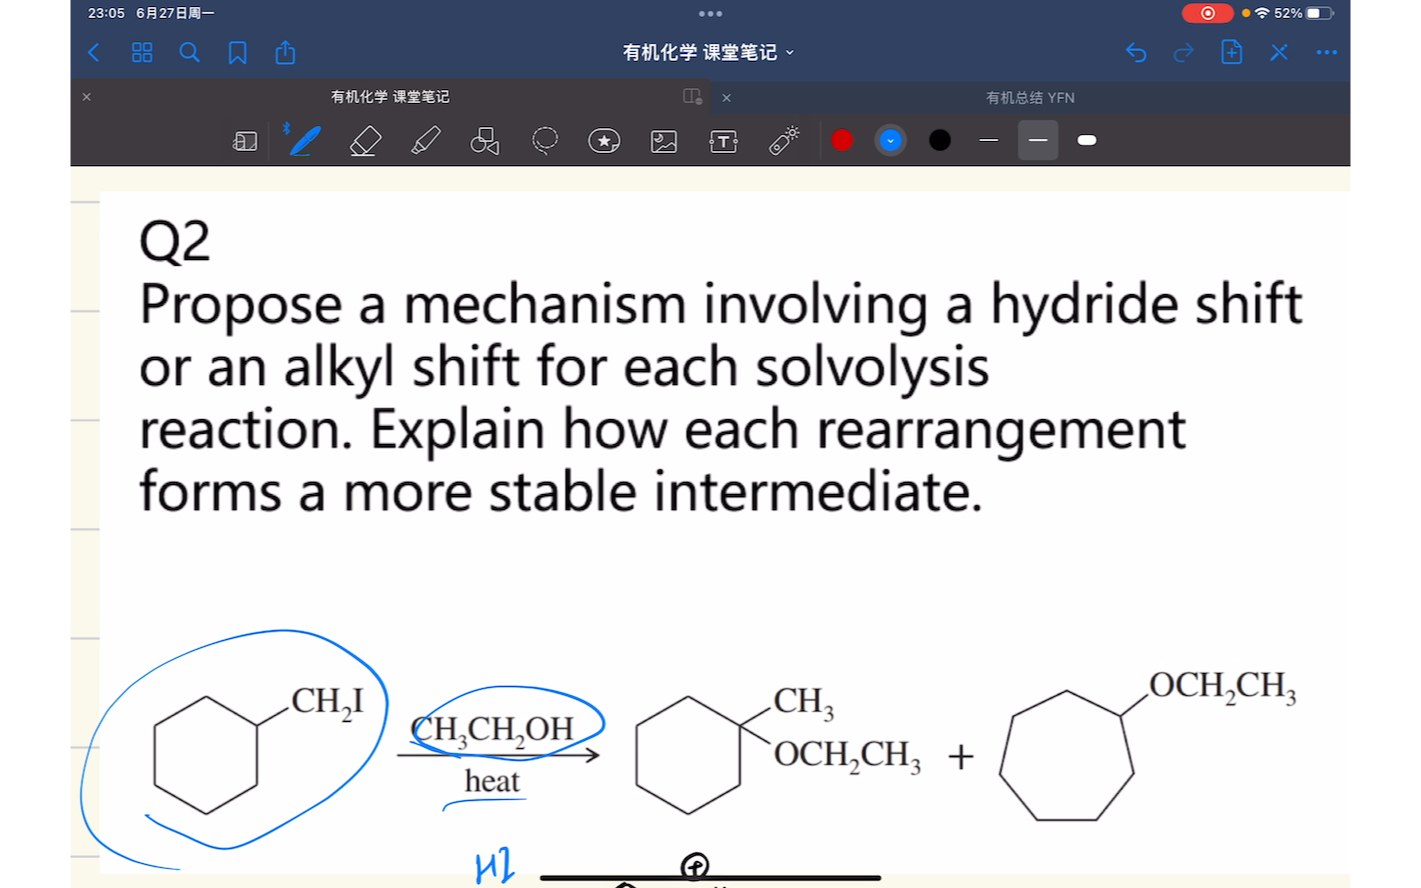Select the medium stroke width
The image size is (1421, 888).
[x=1038, y=141]
